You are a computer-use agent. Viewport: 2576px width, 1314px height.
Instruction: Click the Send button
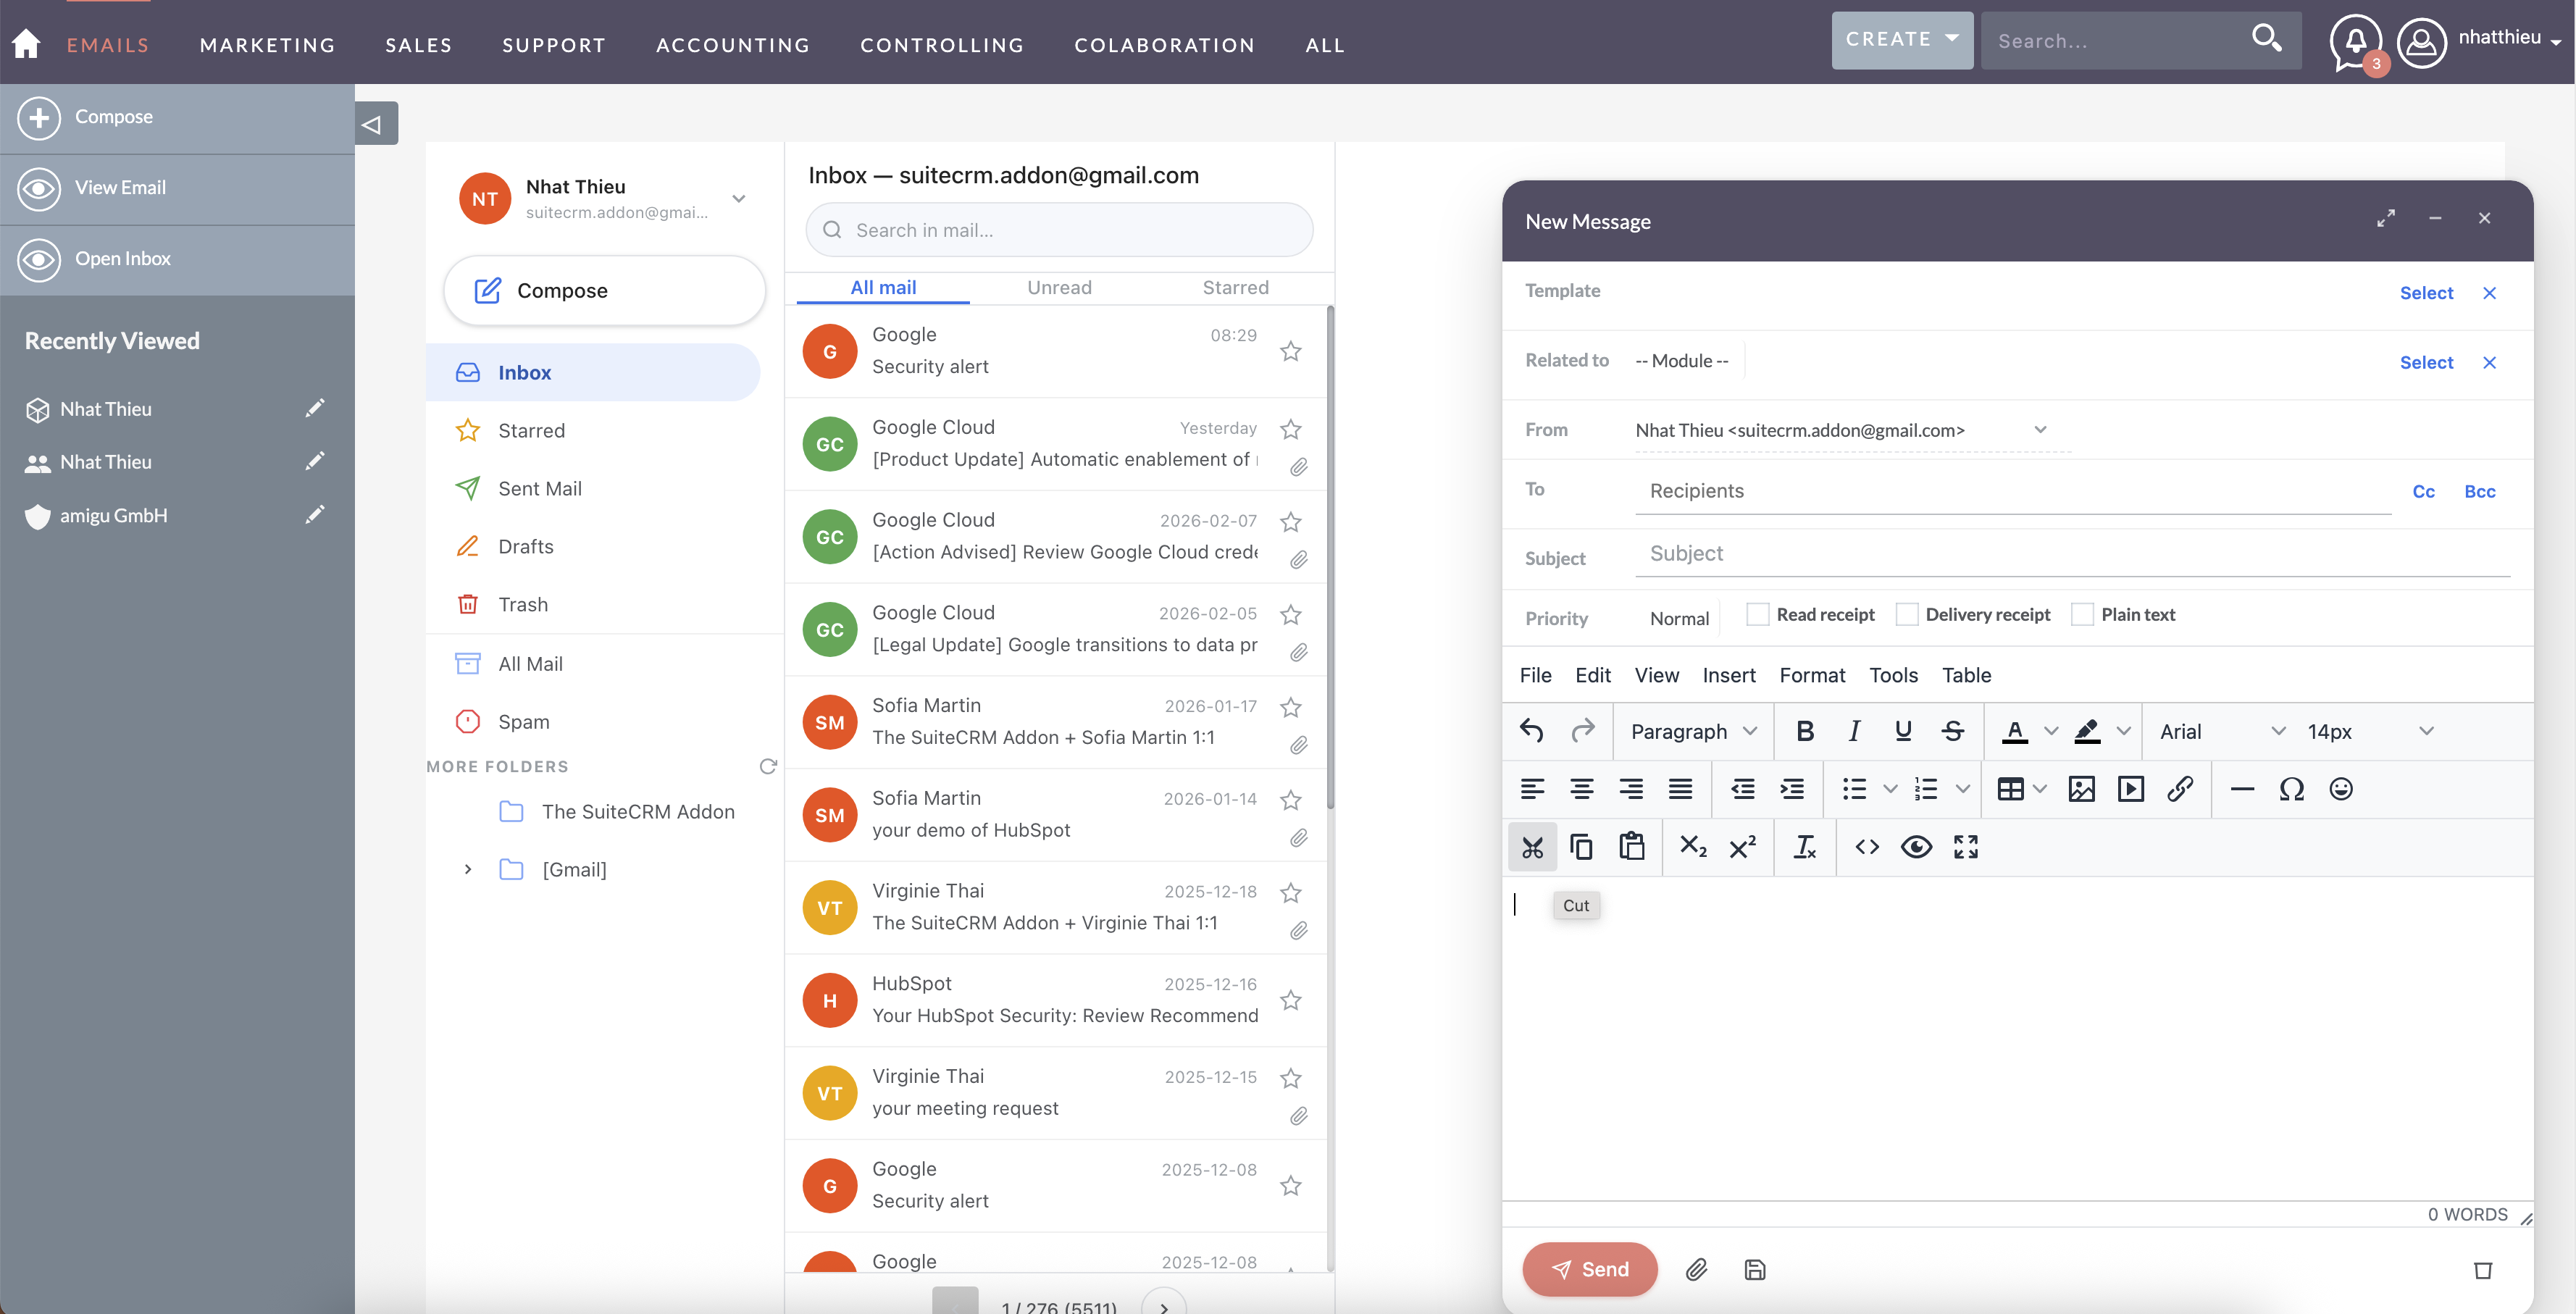click(1590, 1269)
